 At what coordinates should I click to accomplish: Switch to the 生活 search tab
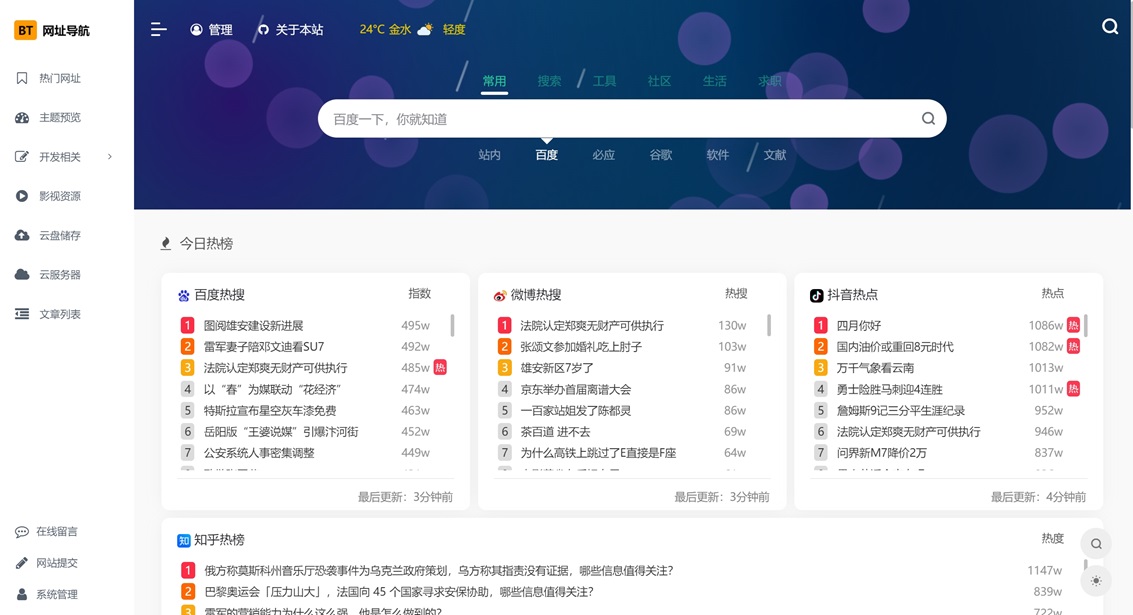click(715, 81)
